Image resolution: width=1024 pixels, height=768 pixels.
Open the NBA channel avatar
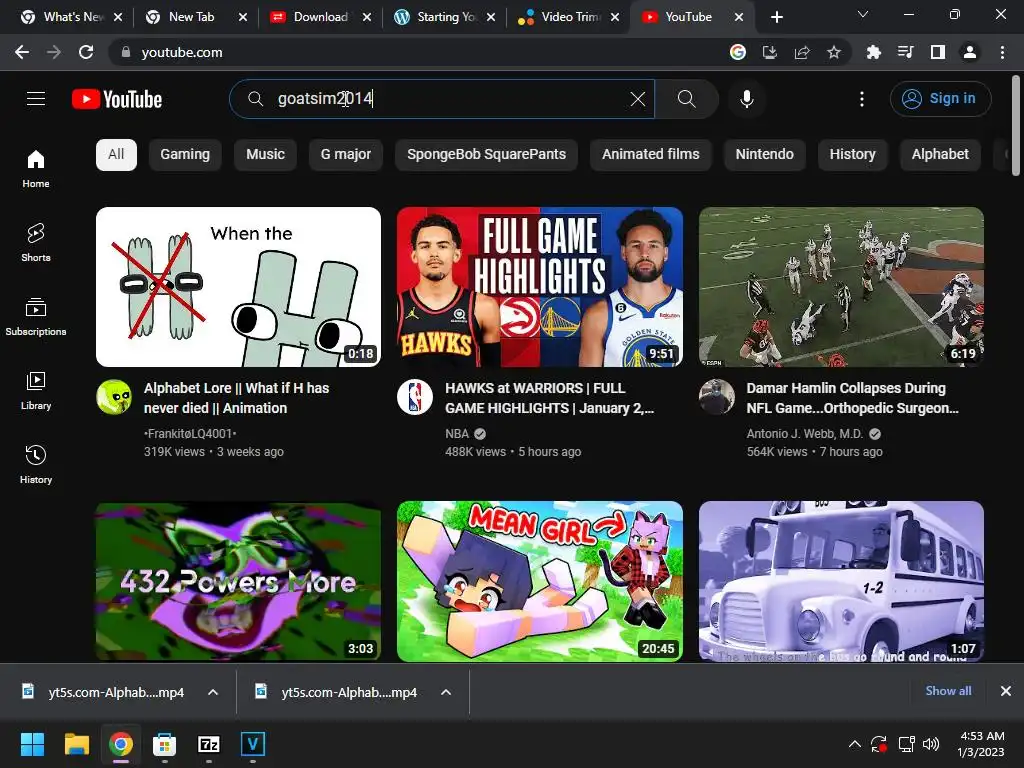click(x=415, y=396)
